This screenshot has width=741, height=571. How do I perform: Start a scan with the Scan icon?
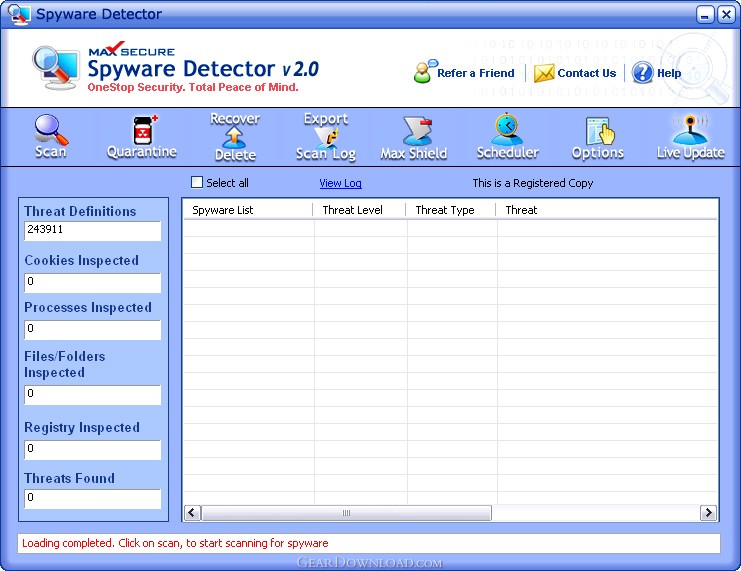(51, 136)
